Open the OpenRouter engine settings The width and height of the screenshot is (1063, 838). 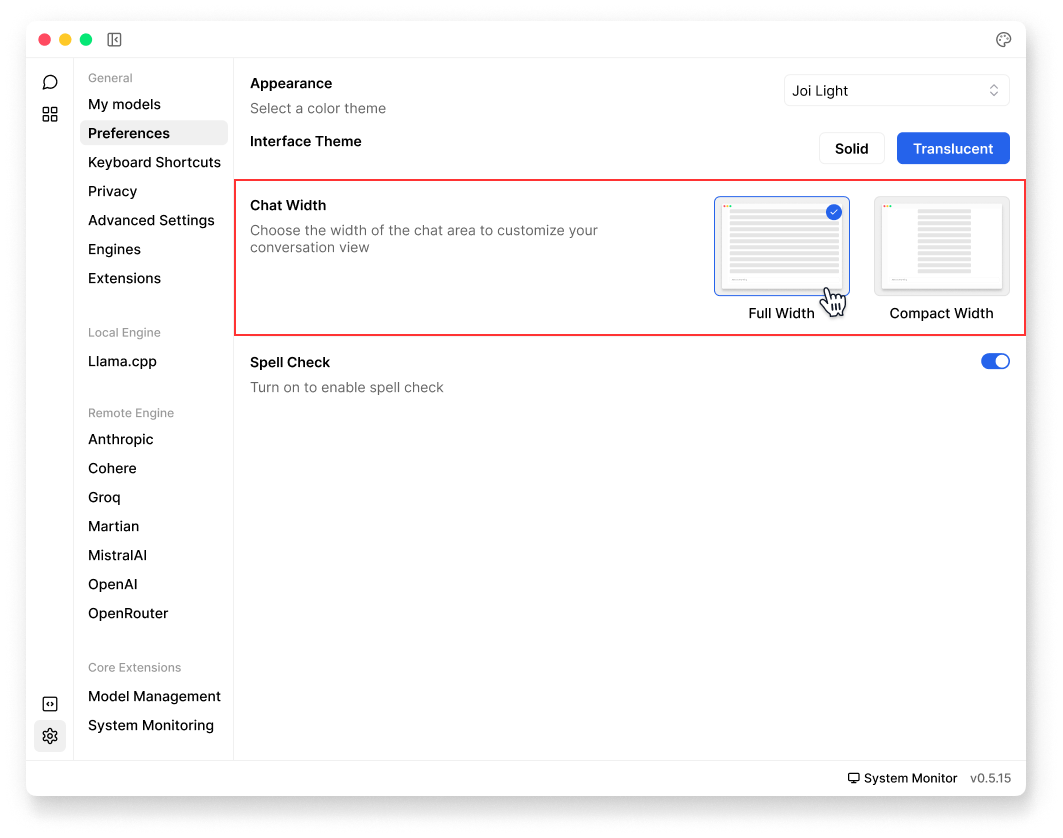tap(128, 613)
